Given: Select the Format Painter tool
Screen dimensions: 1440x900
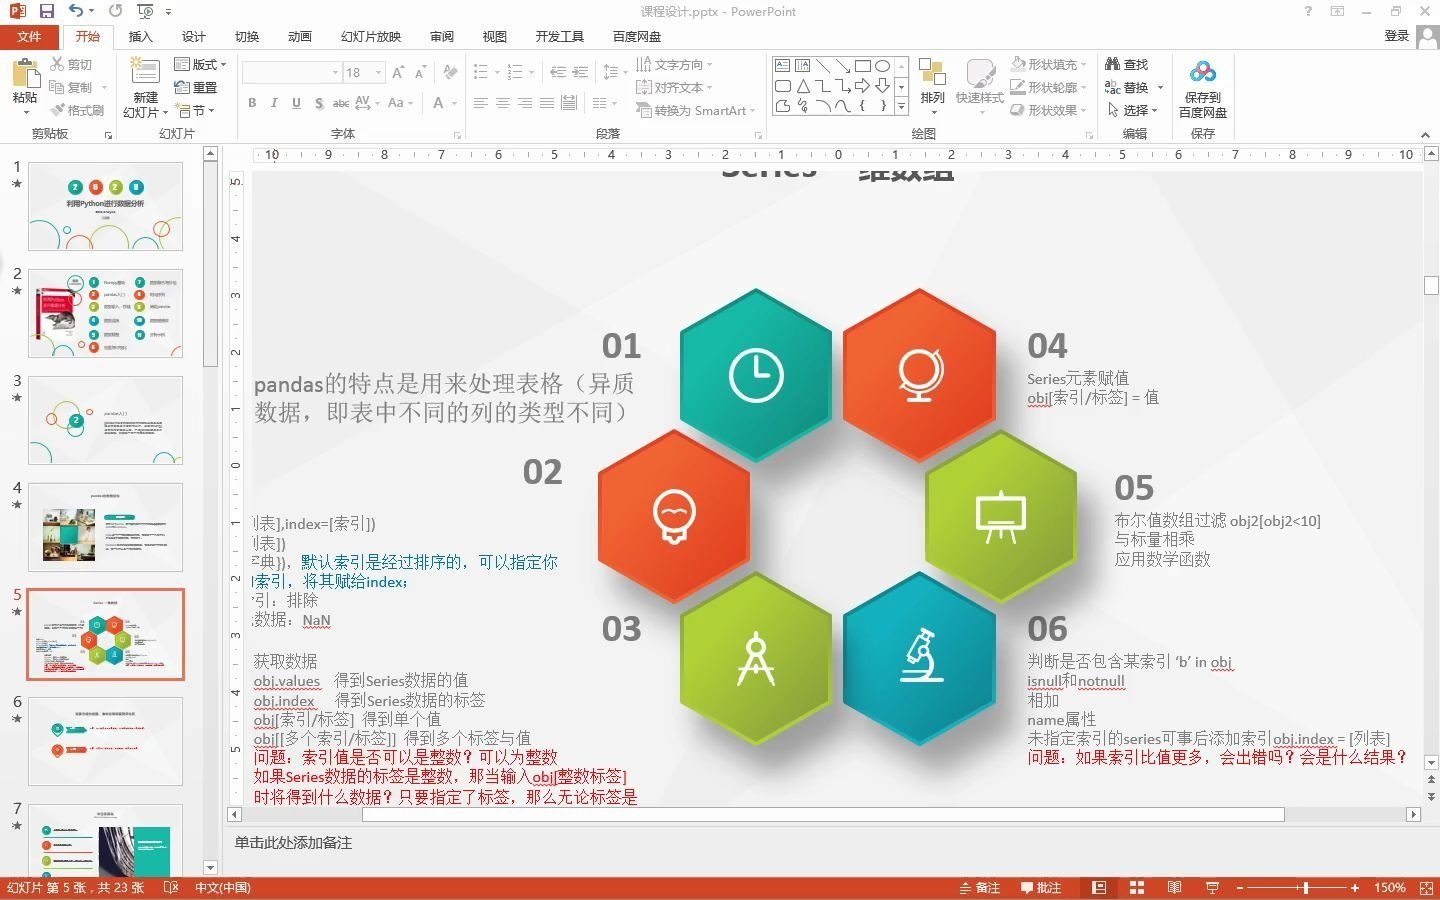Looking at the screenshot, I should click(78, 110).
